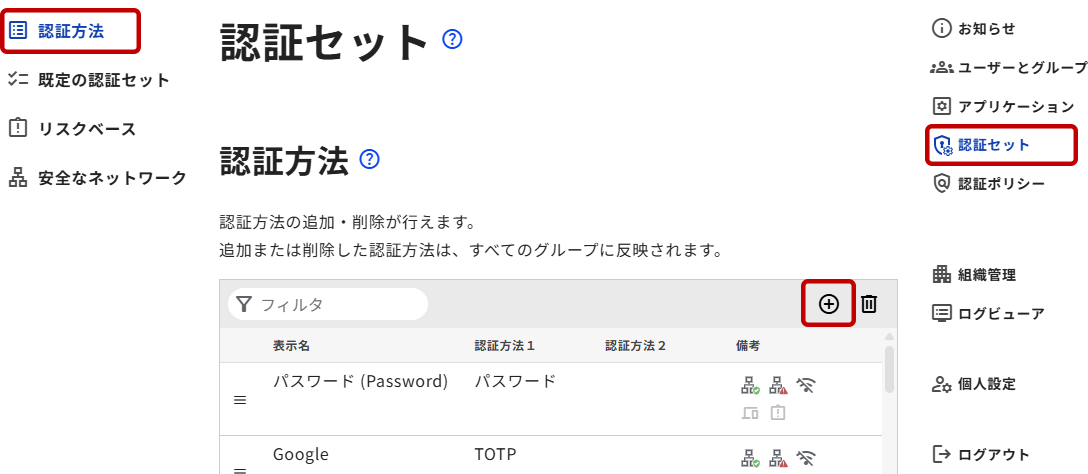Image resolution: width=1088 pixels, height=474 pixels.
Task: Click the add authentication method plus icon
Action: pyautogui.click(x=829, y=304)
